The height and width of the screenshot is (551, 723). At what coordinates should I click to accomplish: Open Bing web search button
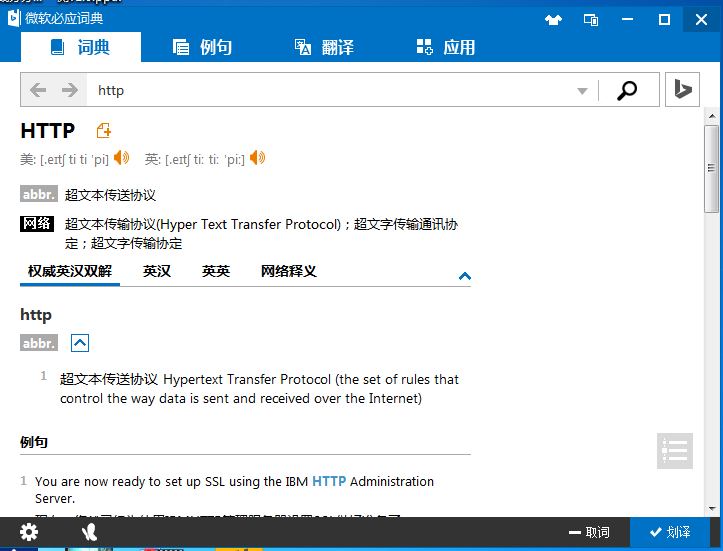click(x=682, y=89)
